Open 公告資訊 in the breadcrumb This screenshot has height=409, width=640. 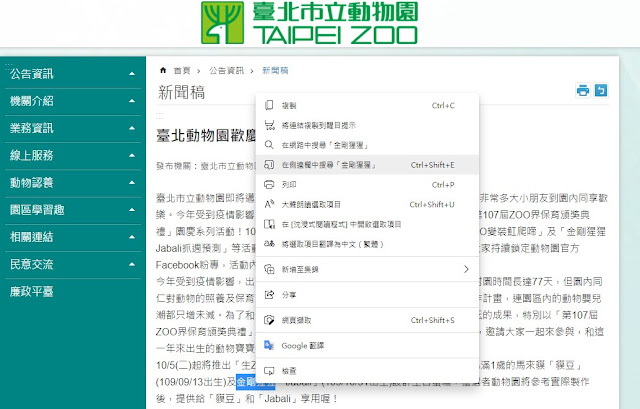click(226, 71)
